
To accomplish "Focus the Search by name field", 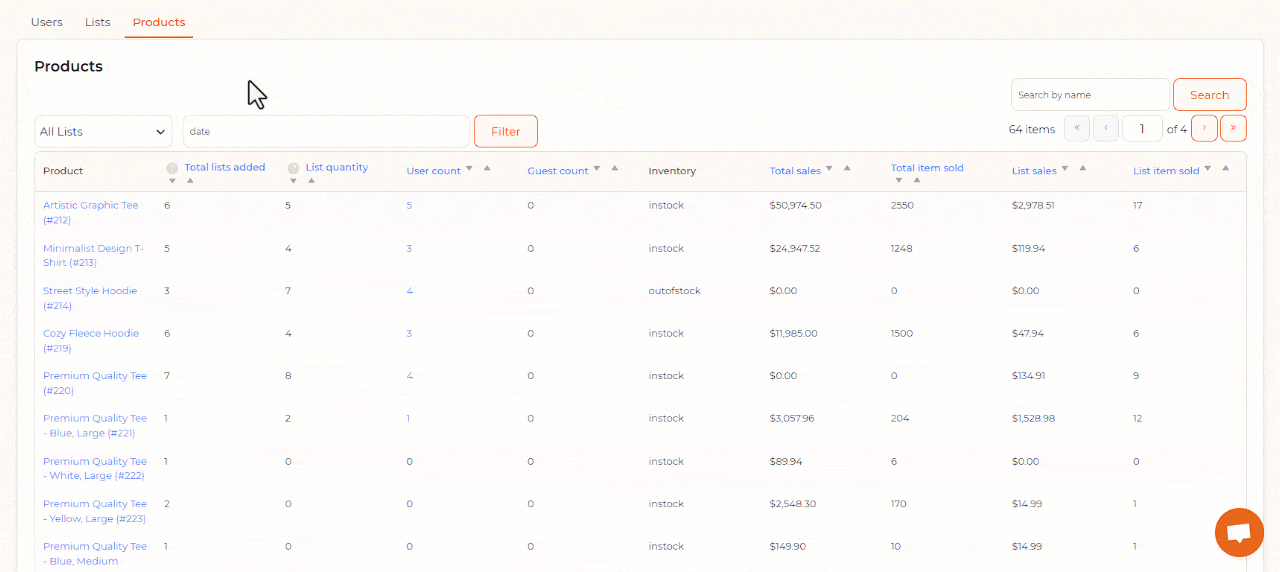I will 1089,95.
